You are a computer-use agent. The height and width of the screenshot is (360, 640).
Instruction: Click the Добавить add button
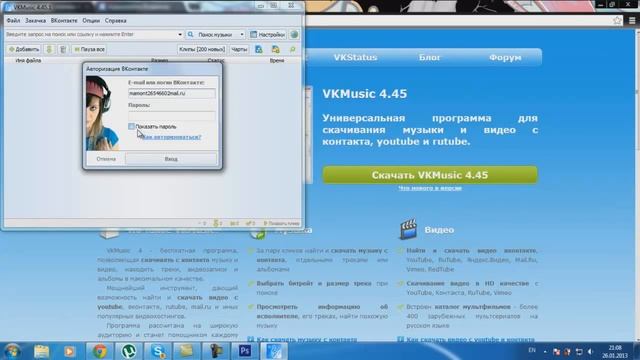pos(24,49)
